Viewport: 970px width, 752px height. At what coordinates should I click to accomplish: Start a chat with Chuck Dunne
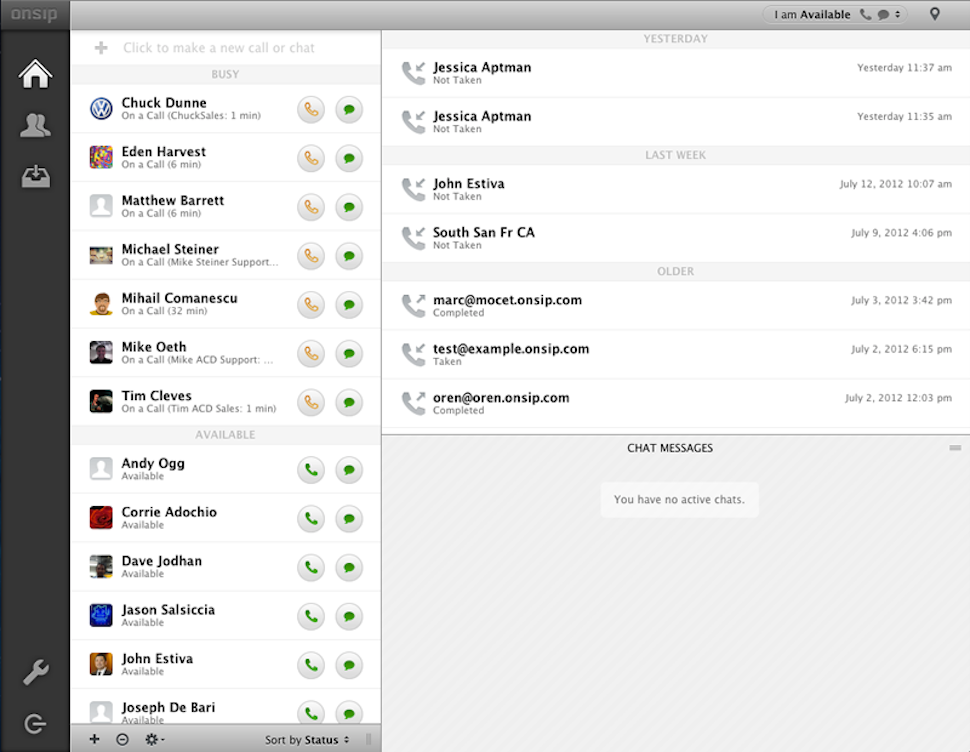349,109
